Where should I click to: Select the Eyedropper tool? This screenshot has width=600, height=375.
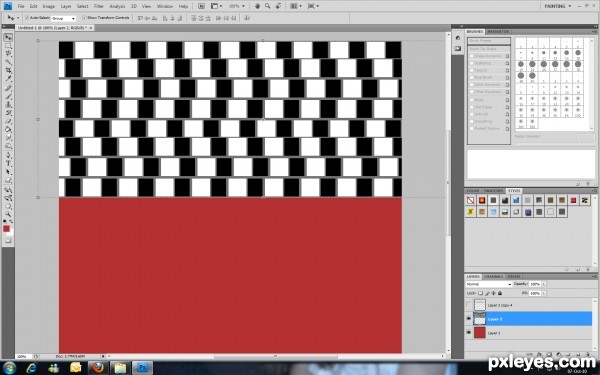(8, 79)
